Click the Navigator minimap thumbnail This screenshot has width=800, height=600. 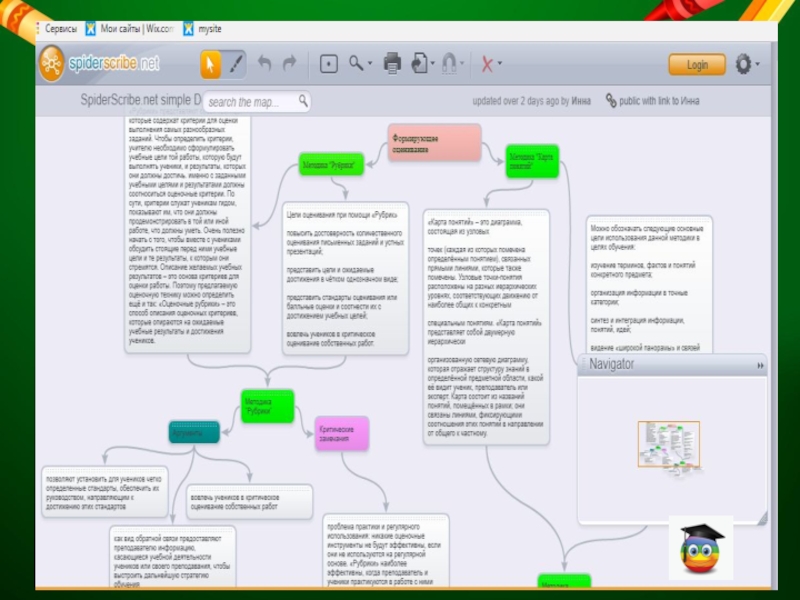pos(668,445)
